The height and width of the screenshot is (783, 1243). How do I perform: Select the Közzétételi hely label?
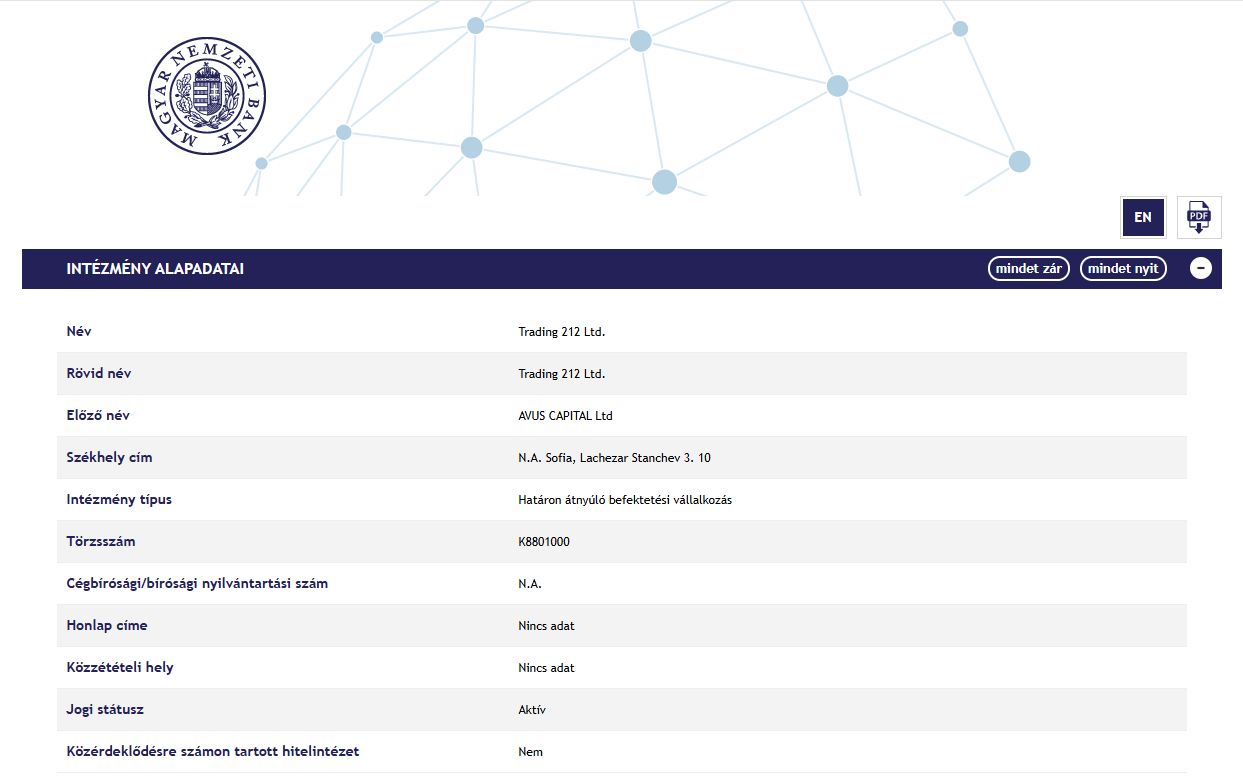click(120, 667)
